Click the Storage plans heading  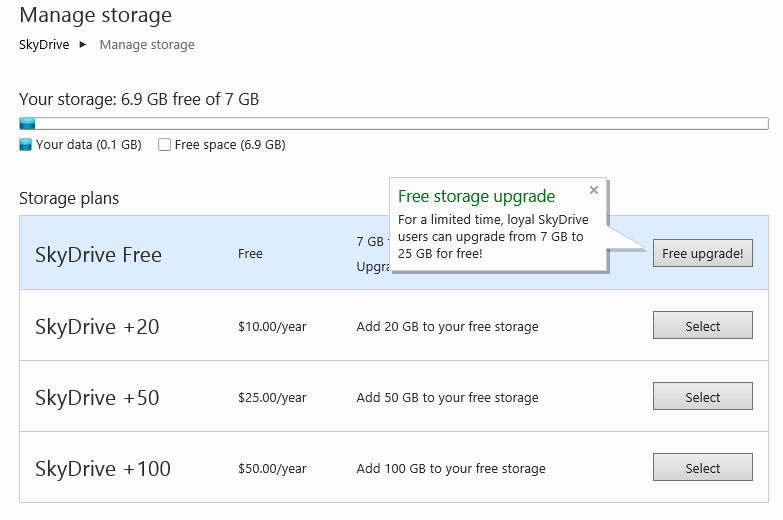[x=69, y=198]
